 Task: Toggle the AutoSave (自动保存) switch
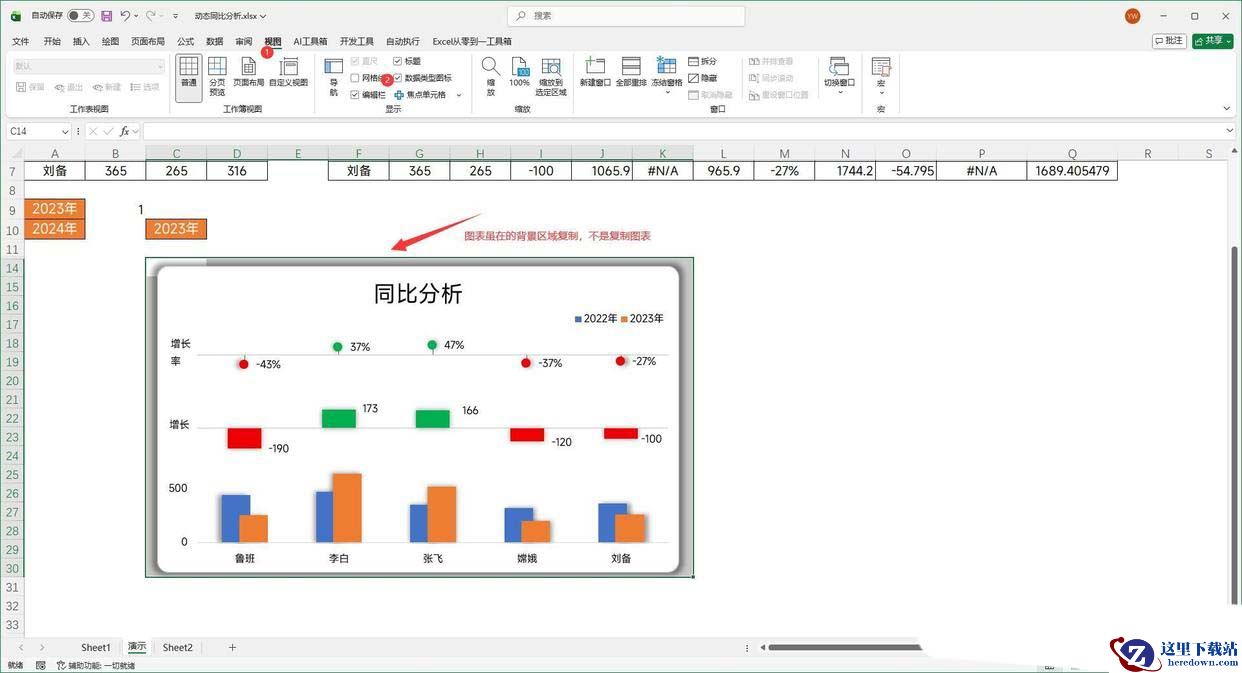80,16
